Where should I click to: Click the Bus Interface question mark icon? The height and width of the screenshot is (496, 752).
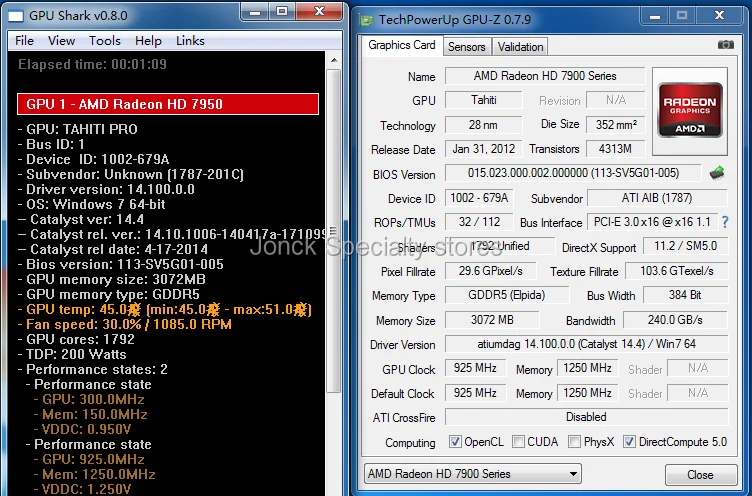725,222
